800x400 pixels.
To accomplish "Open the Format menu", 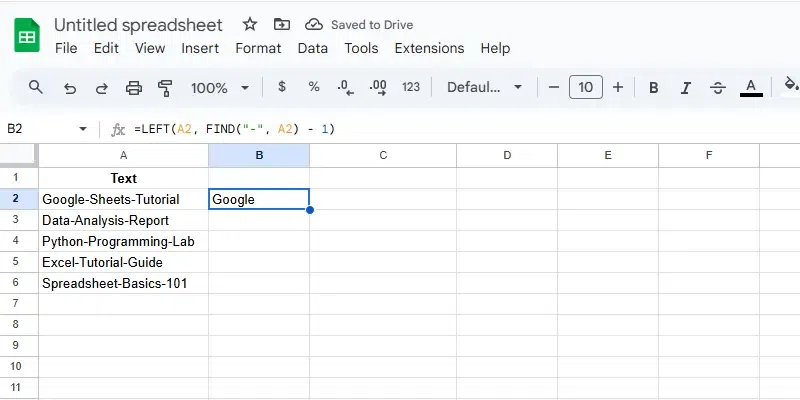I will point(258,48).
